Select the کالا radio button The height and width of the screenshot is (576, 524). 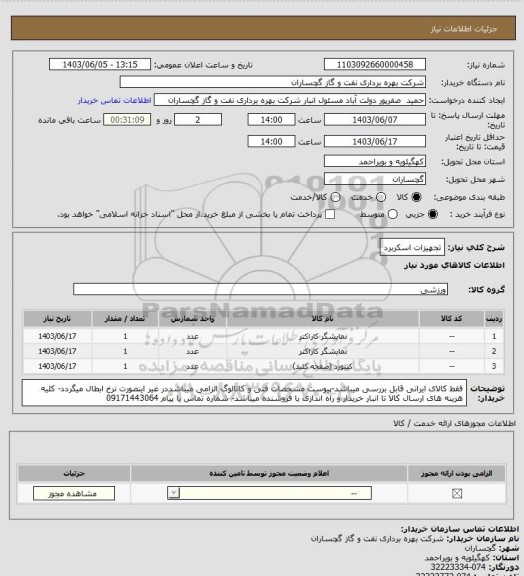416,197
